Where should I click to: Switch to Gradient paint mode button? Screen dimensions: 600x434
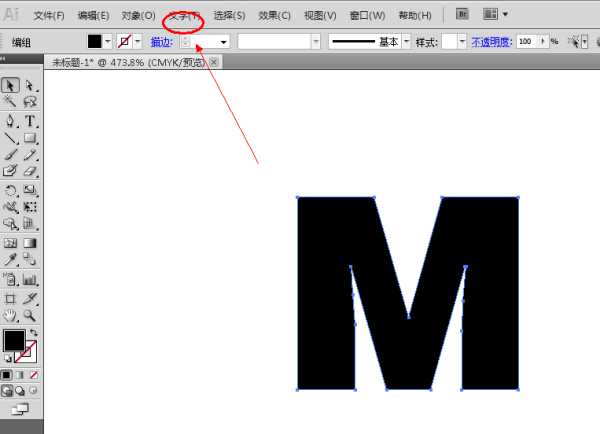click(20, 374)
